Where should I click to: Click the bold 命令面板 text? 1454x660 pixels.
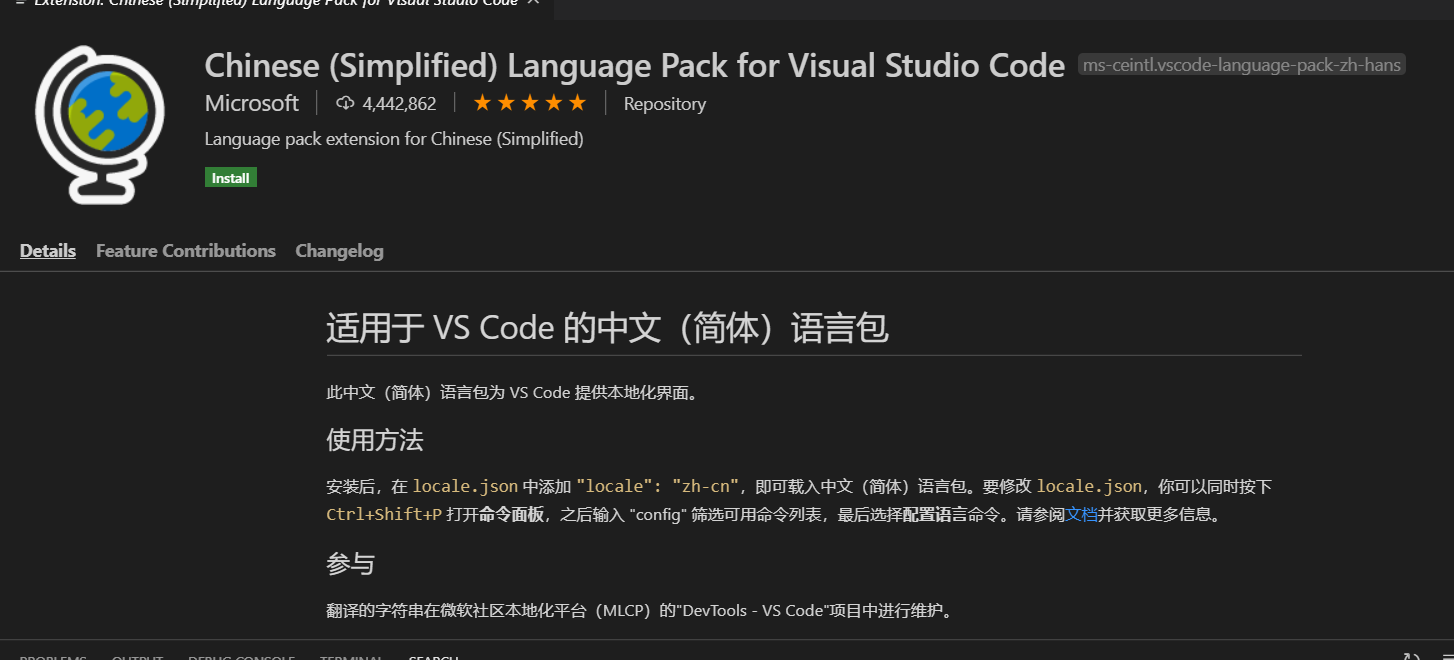pos(511,515)
